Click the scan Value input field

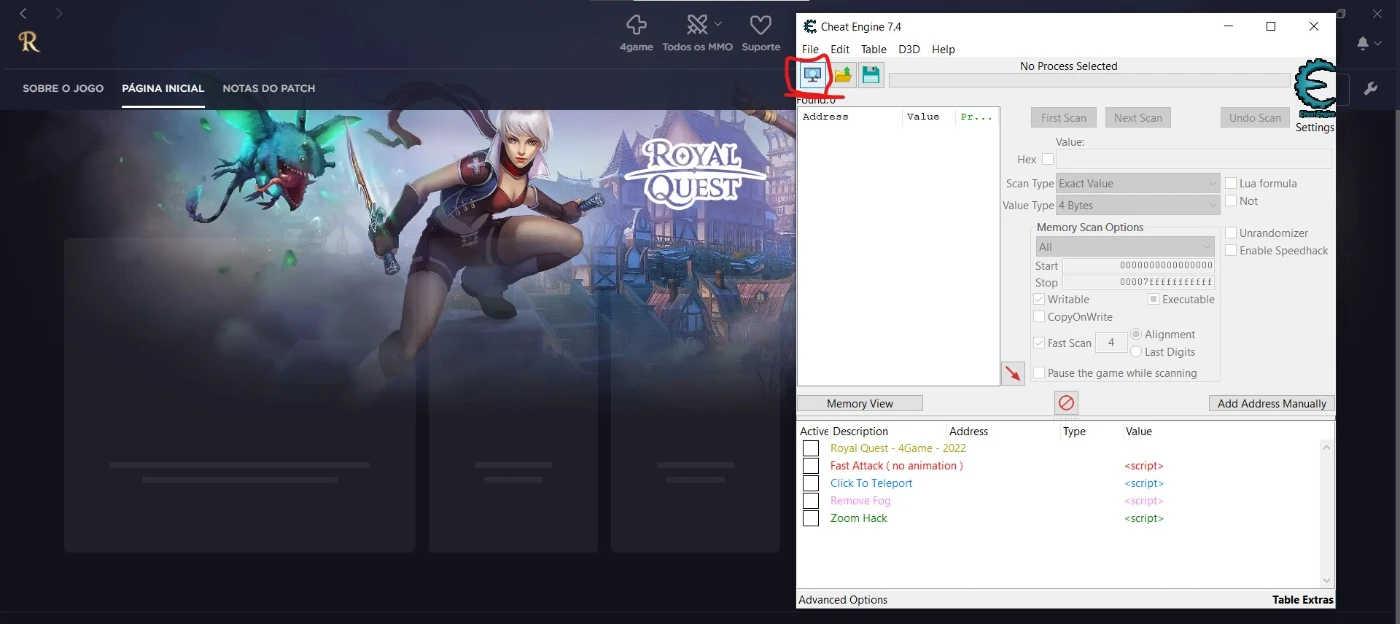(1194, 160)
